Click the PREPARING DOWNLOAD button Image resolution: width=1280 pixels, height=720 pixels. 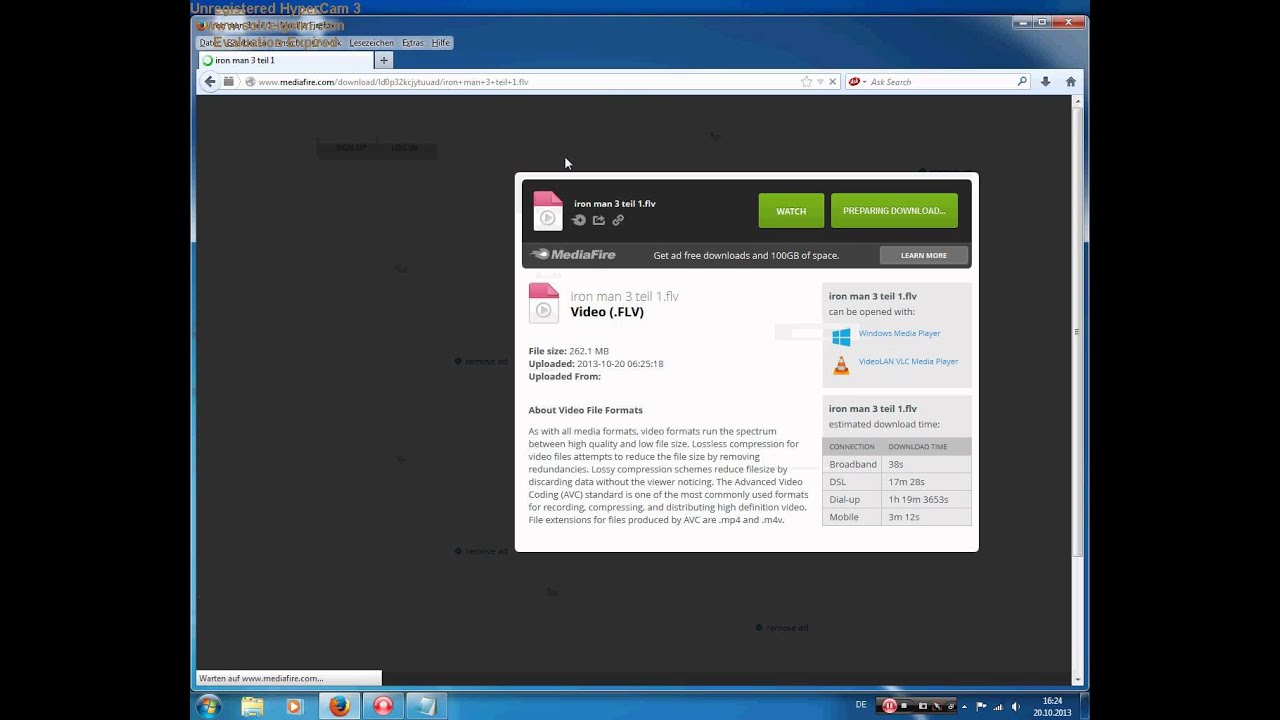point(894,211)
